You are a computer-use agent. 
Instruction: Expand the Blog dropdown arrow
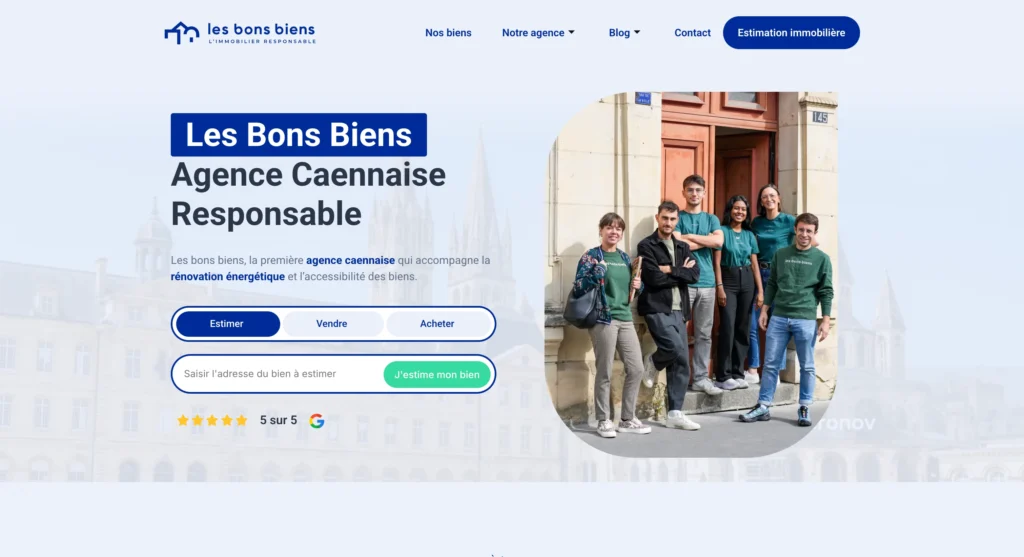(637, 32)
